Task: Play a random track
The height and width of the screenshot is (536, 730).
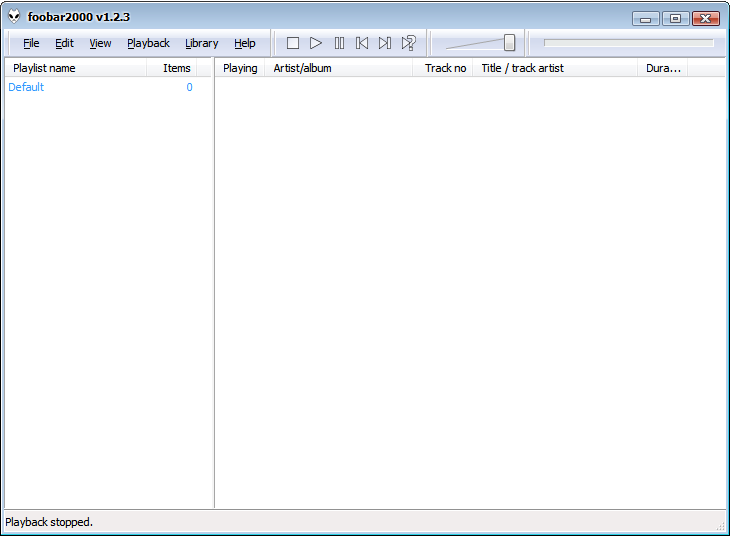Action: tap(409, 43)
